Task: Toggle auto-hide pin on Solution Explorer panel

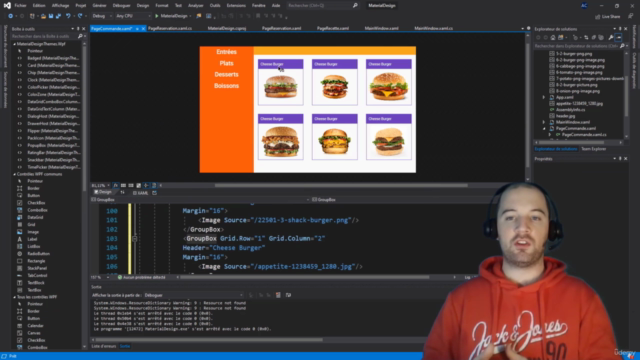Action: (x=620, y=29)
